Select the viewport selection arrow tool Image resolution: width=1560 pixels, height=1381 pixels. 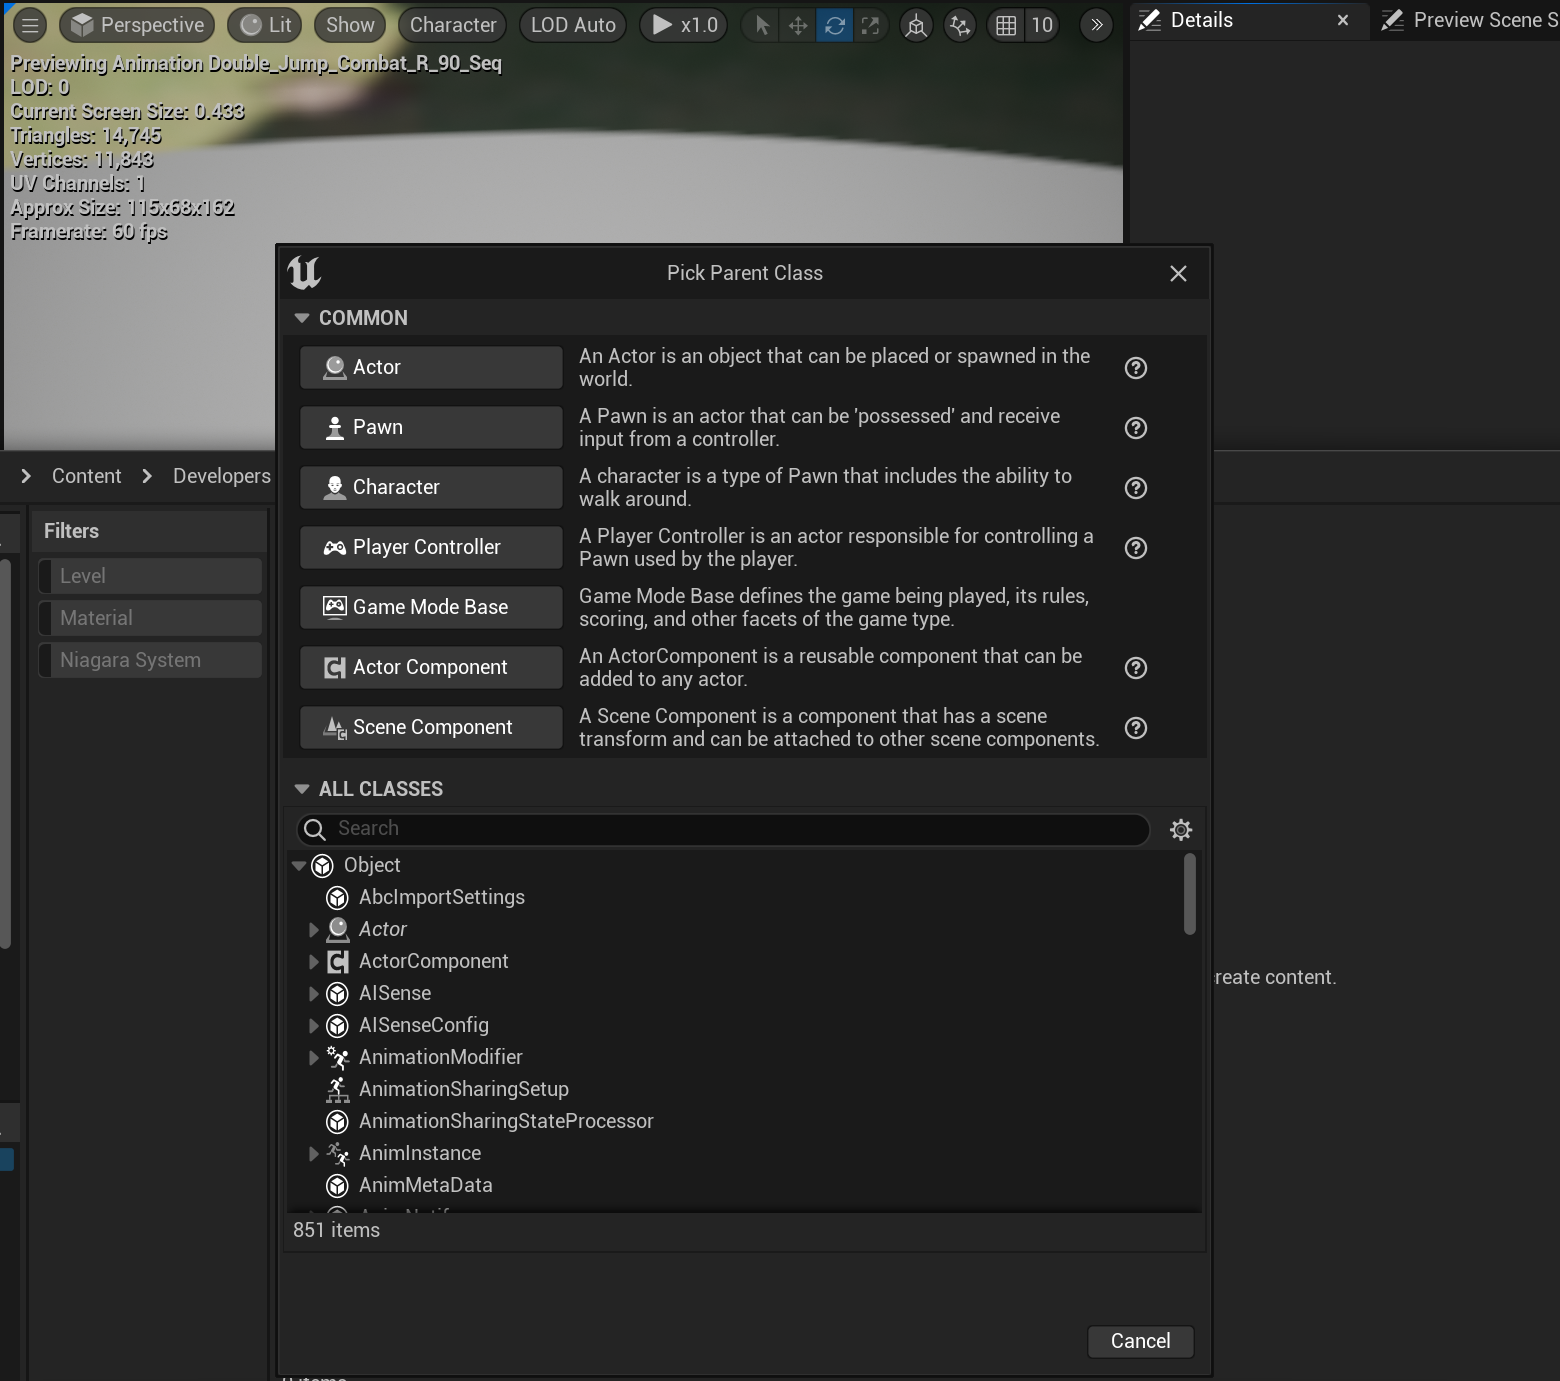point(762,25)
